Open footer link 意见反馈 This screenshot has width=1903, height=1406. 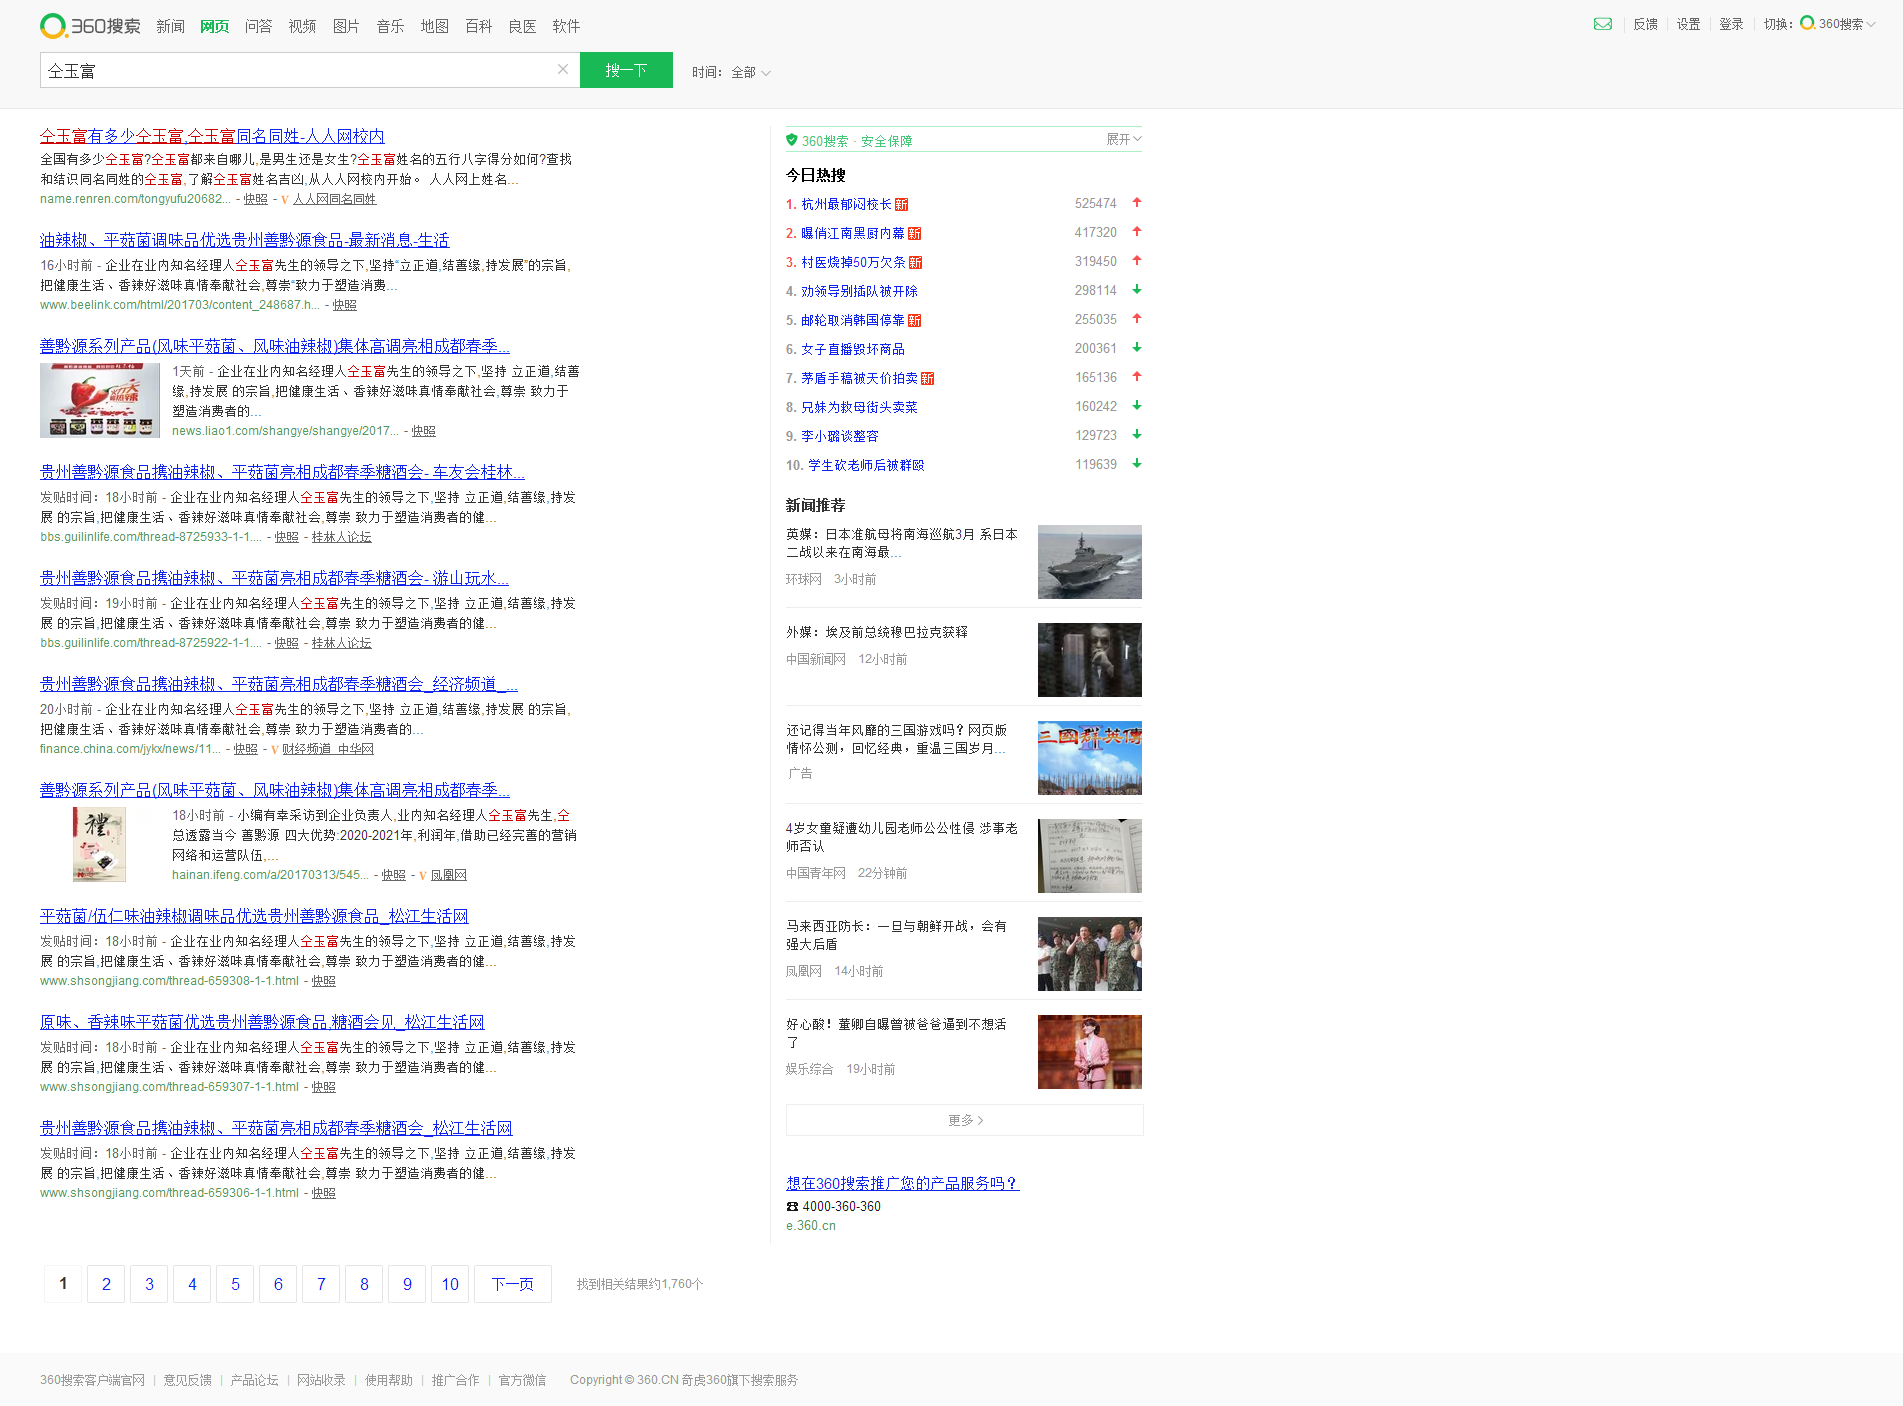click(x=188, y=1380)
